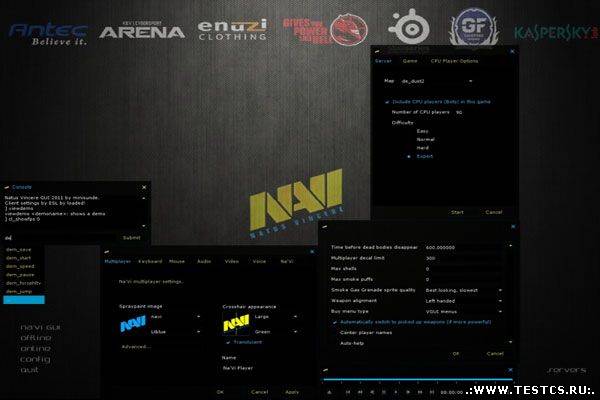Click Submit in the Console
The width and height of the screenshot is (600, 400).
pos(131,238)
